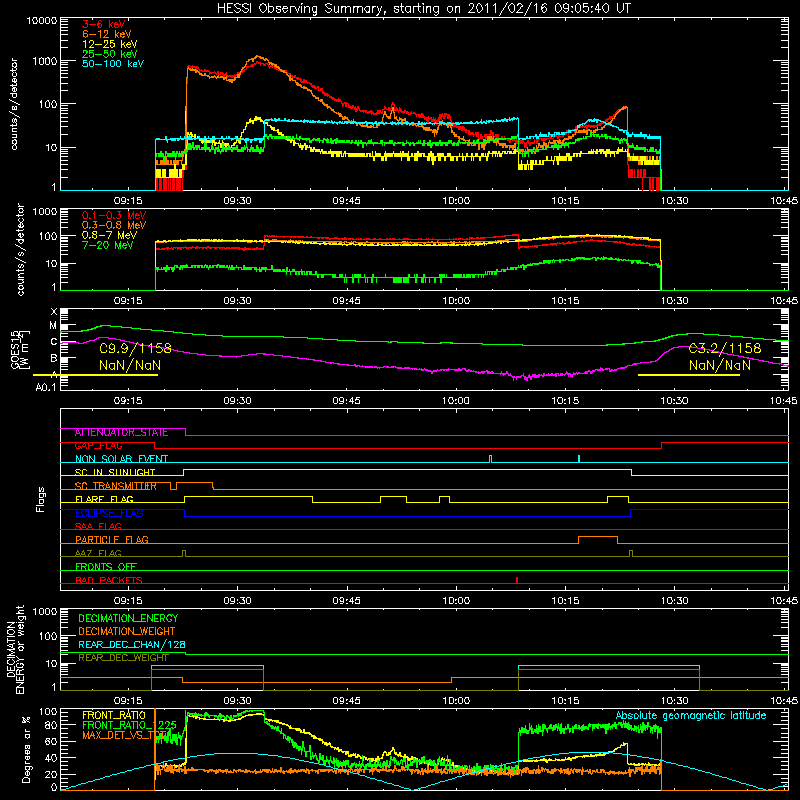
Task: Select the orange "6-12 keV" legend label
Action: [107, 34]
